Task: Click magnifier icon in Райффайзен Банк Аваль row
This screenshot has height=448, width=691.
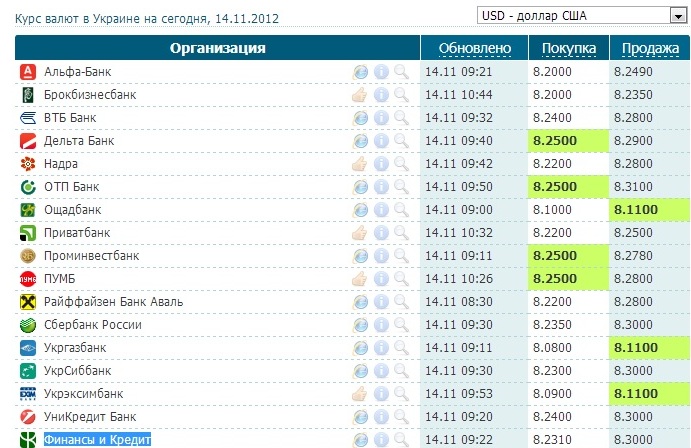Action: 401,302
